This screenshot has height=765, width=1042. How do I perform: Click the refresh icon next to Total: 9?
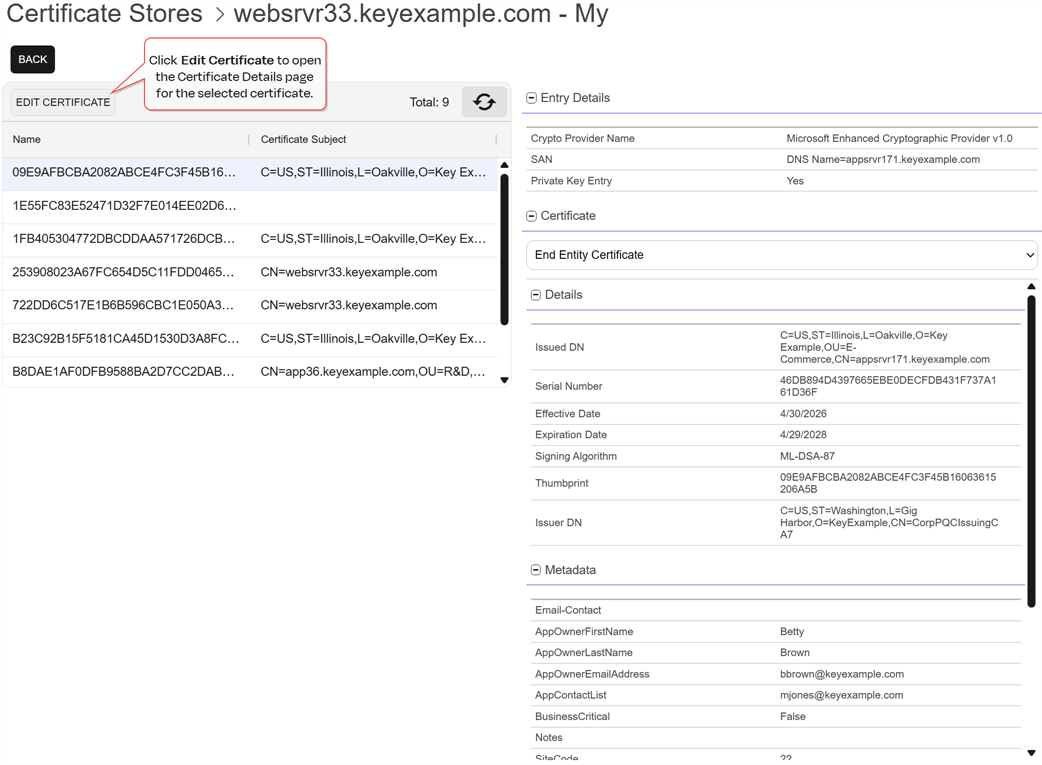click(x=484, y=102)
